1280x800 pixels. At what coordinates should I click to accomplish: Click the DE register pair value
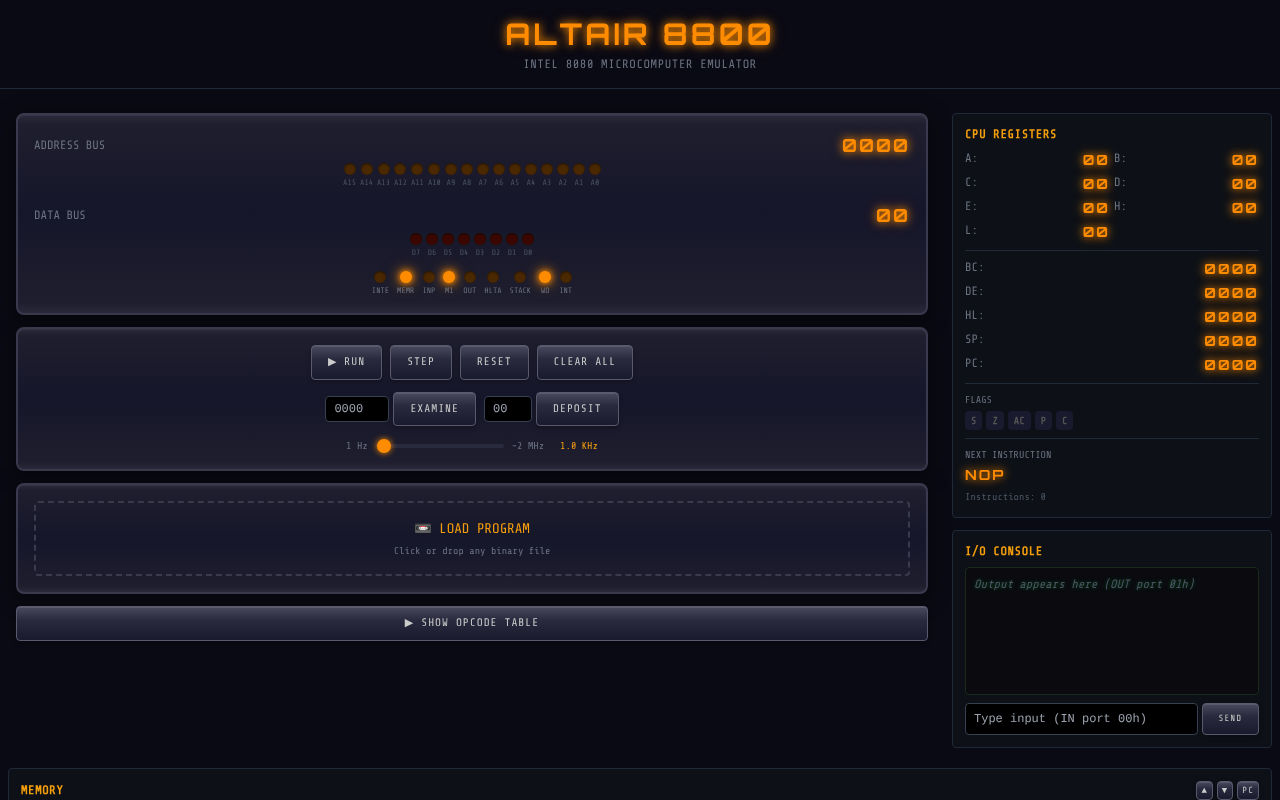[1230, 293]
